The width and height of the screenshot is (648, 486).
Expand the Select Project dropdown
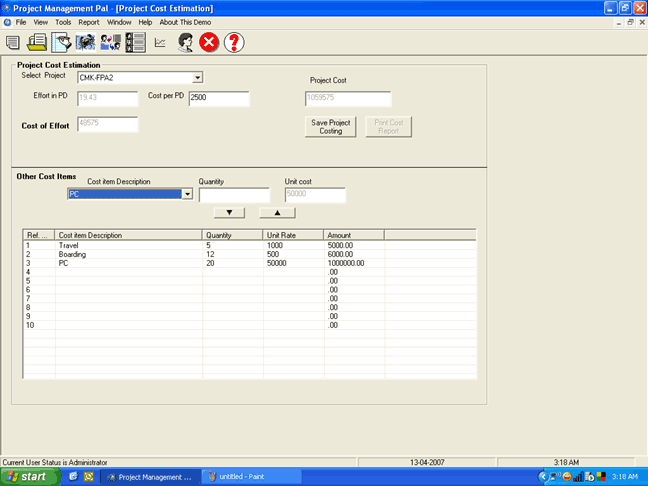(197, 77)
